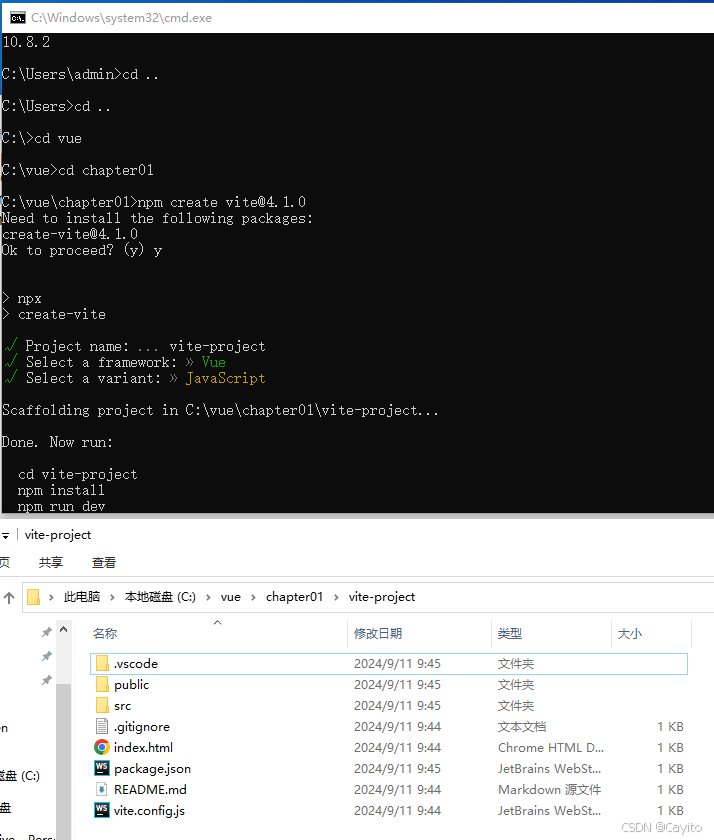Sort files by 名称 column header
Screen dimensions: 714x840
click(219, 634)
